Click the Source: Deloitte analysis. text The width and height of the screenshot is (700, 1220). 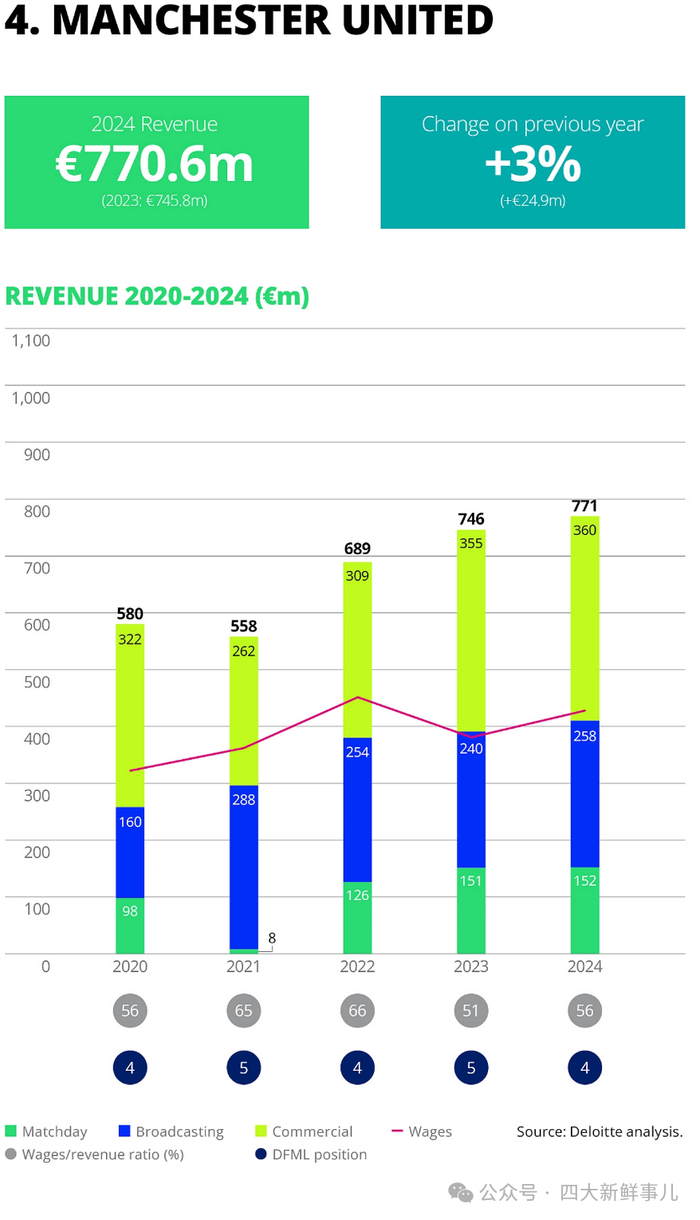pos(600,1132)
